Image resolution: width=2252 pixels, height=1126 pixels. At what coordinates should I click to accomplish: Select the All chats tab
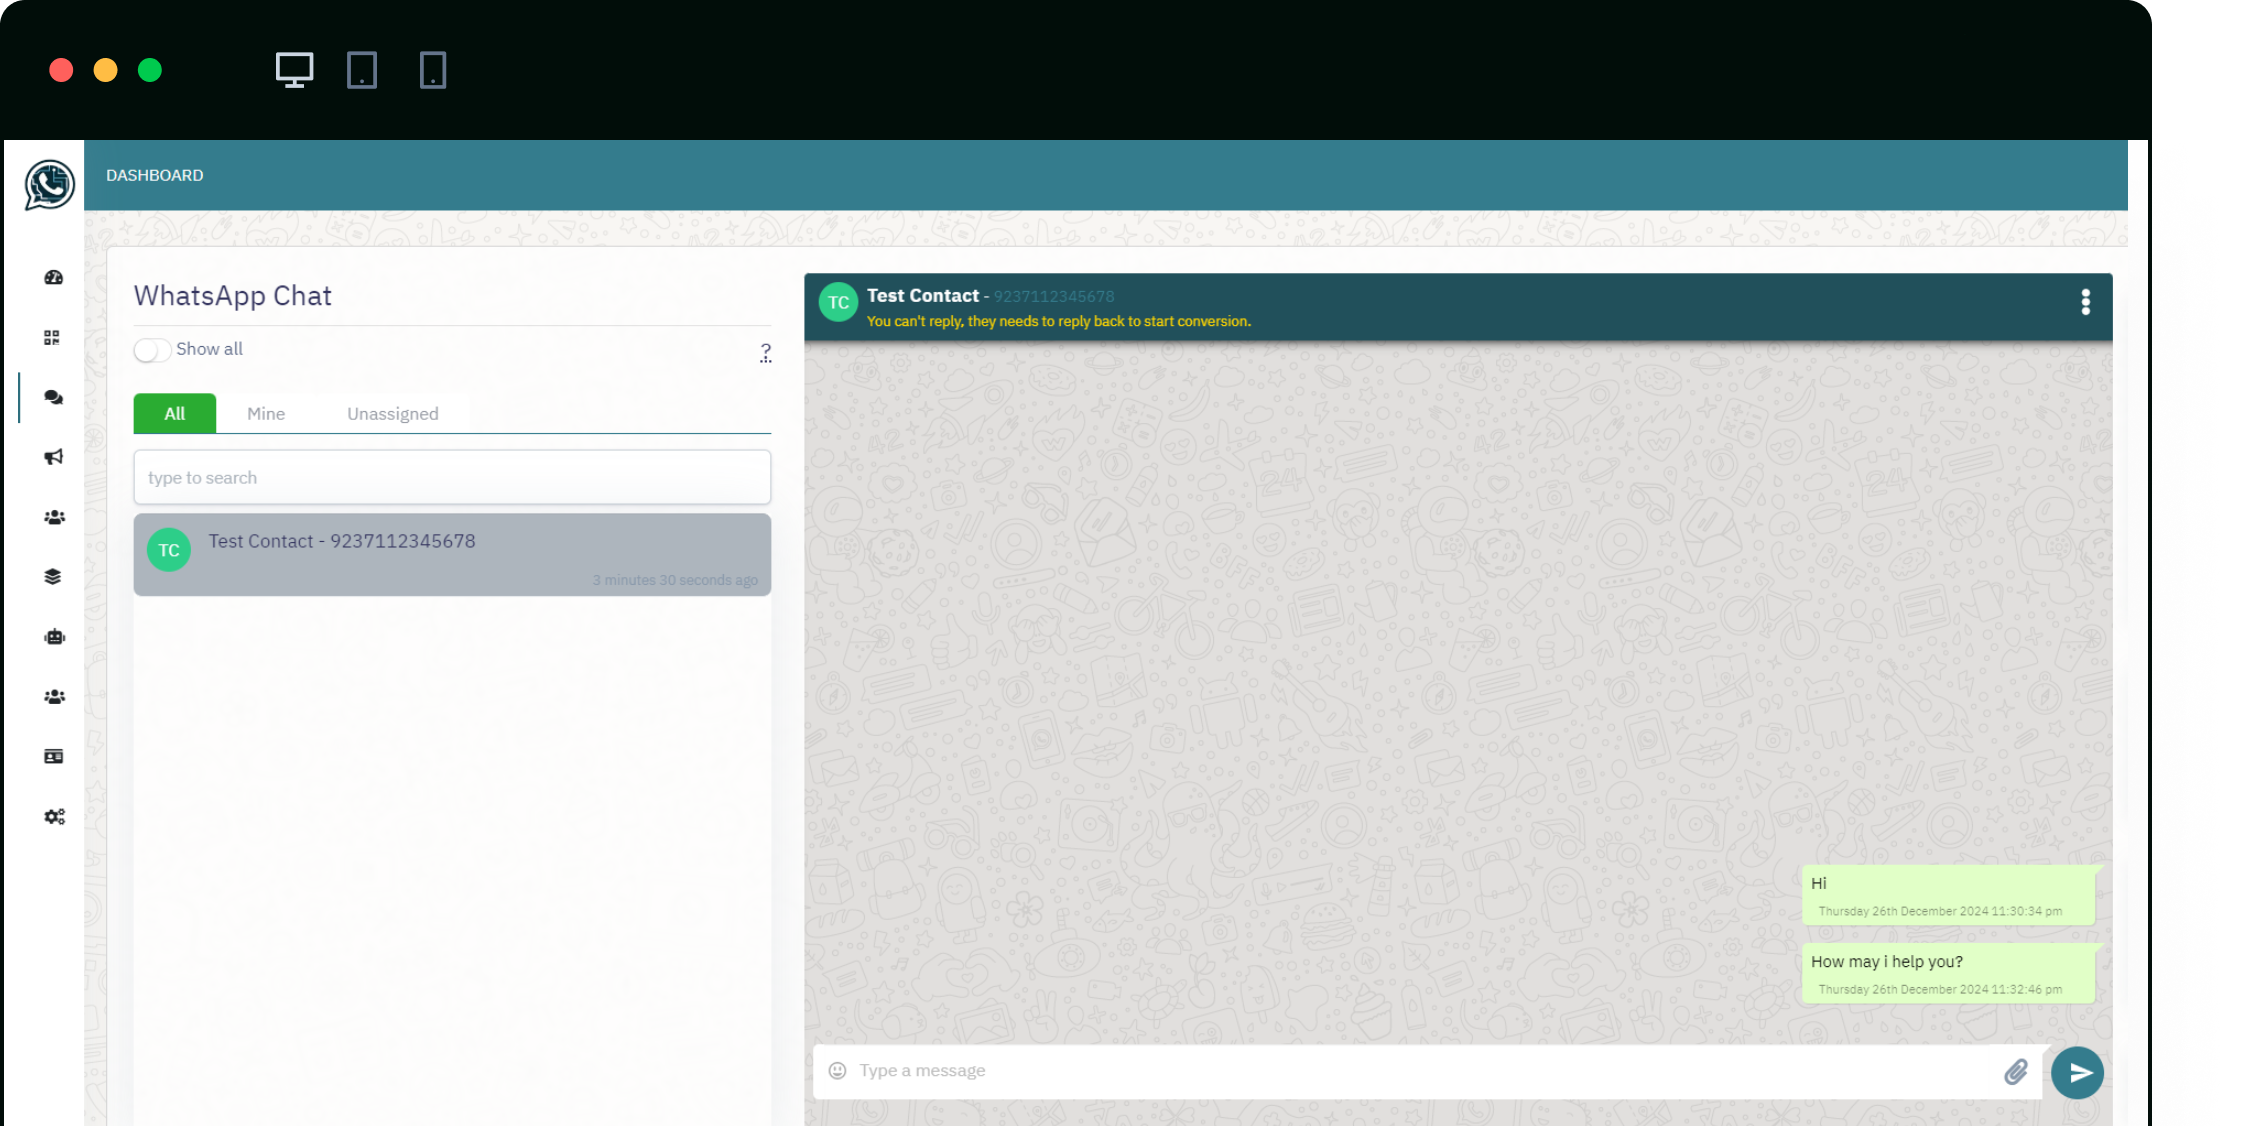pos(175,414)
